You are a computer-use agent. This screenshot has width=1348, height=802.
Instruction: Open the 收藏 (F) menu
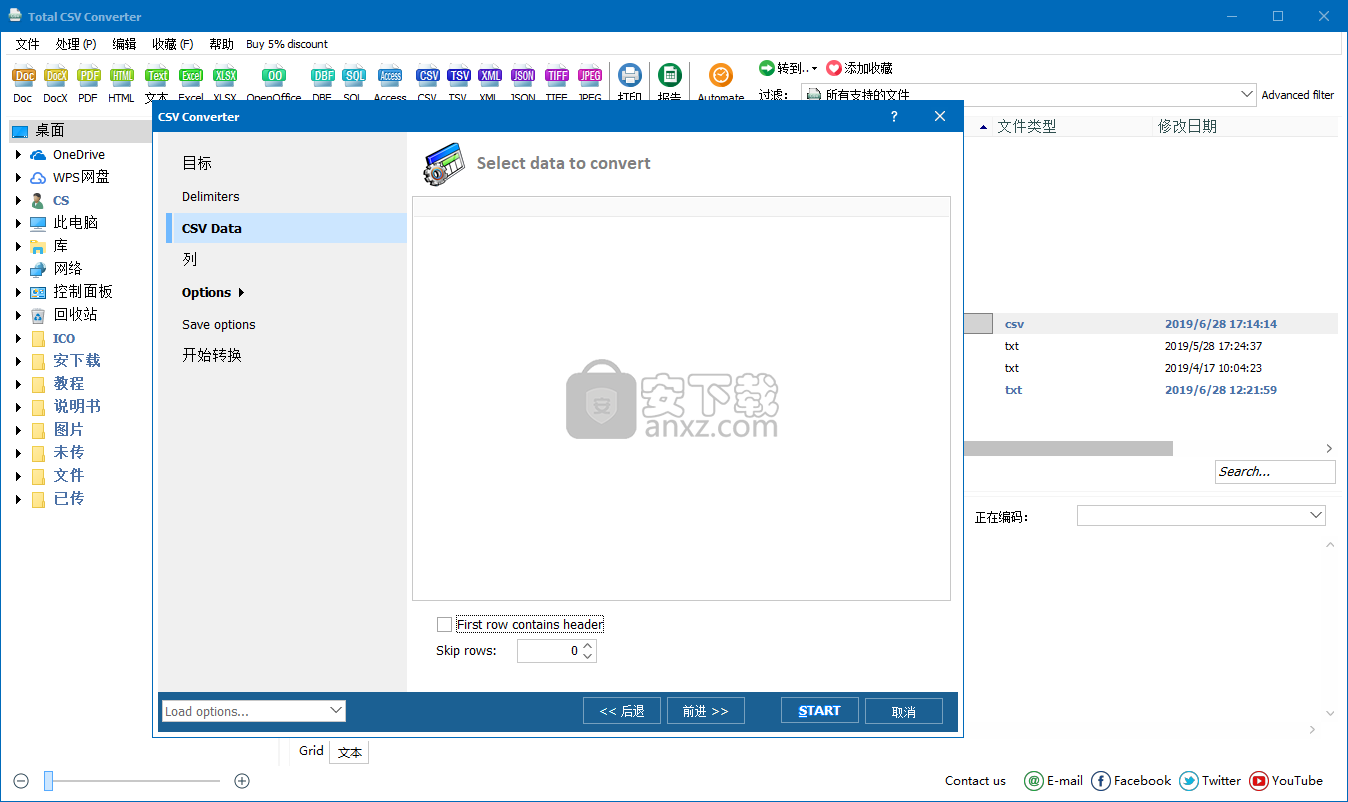(x=173, y=44)
